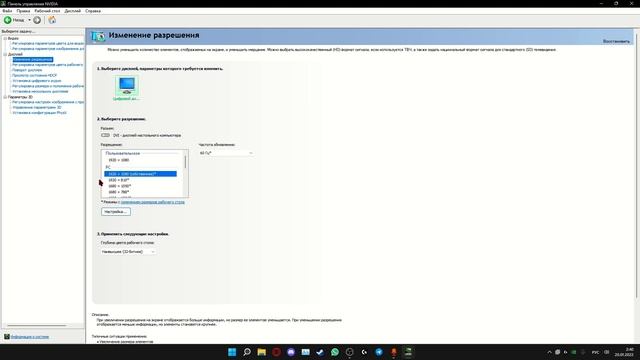
Task: Open the Правка menu
Action: pos(23,11)
